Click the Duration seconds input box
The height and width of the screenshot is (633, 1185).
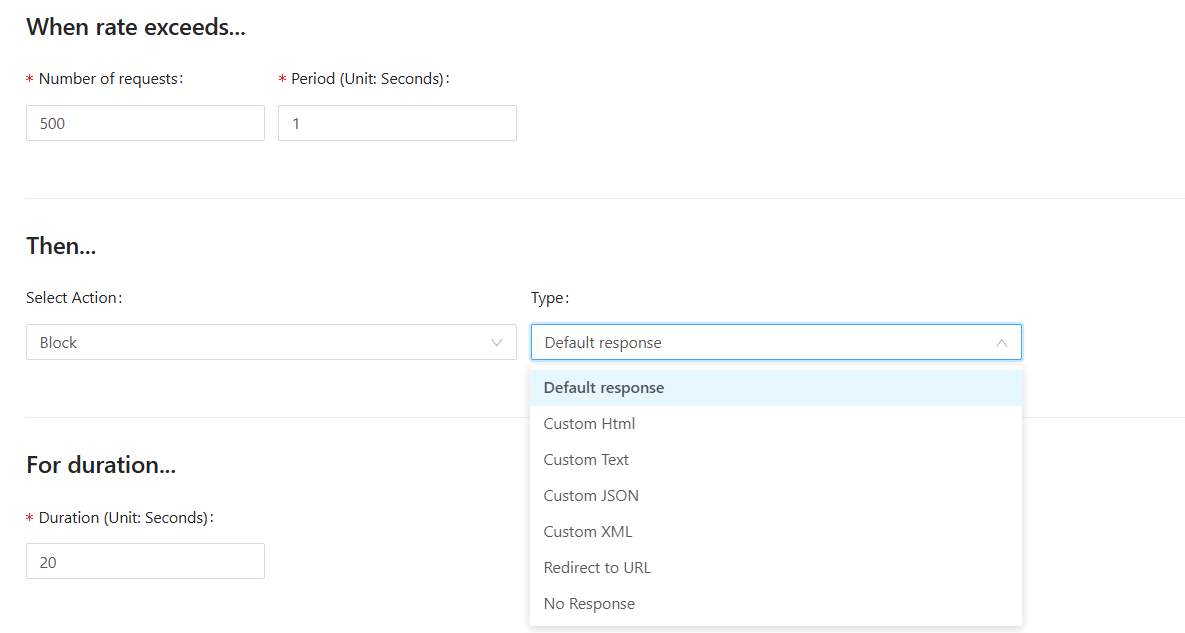[x=145, y=562]
